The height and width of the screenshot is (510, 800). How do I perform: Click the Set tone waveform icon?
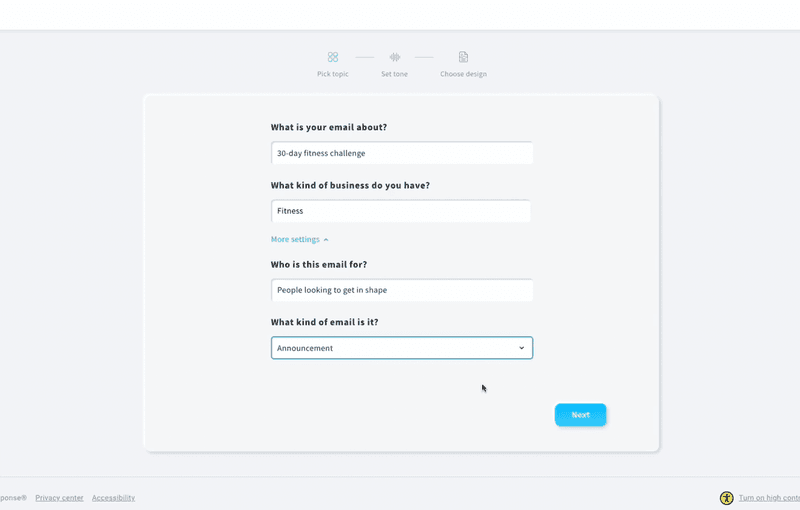click(395, 57)
